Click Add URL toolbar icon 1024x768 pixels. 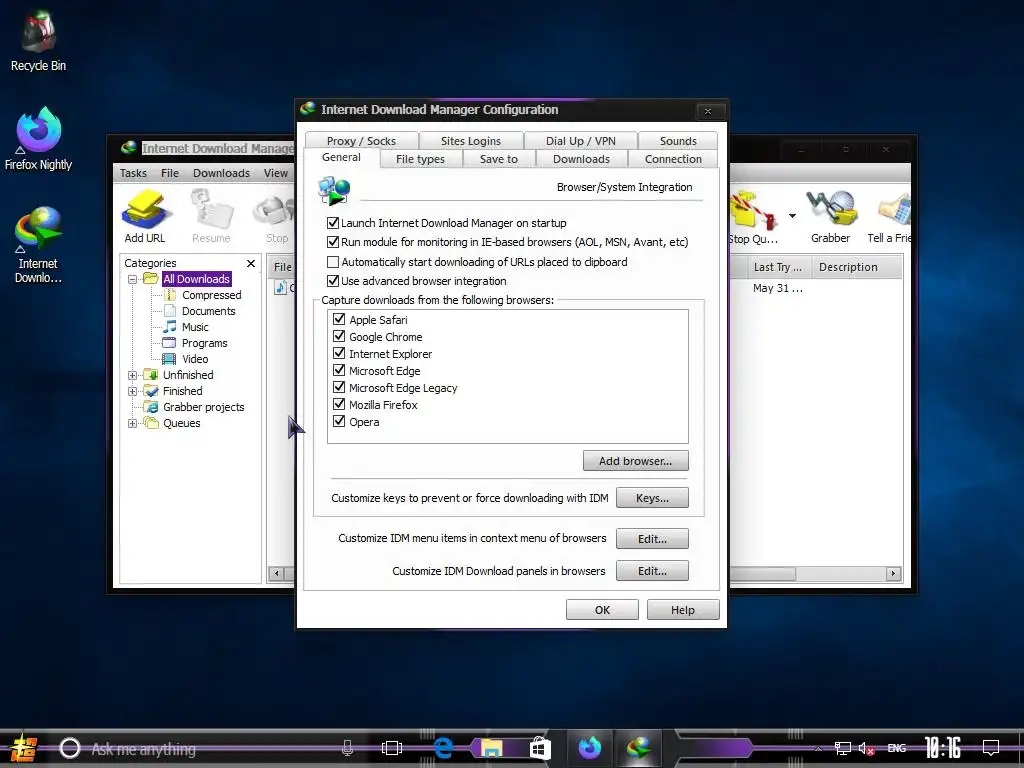point(145,216)
